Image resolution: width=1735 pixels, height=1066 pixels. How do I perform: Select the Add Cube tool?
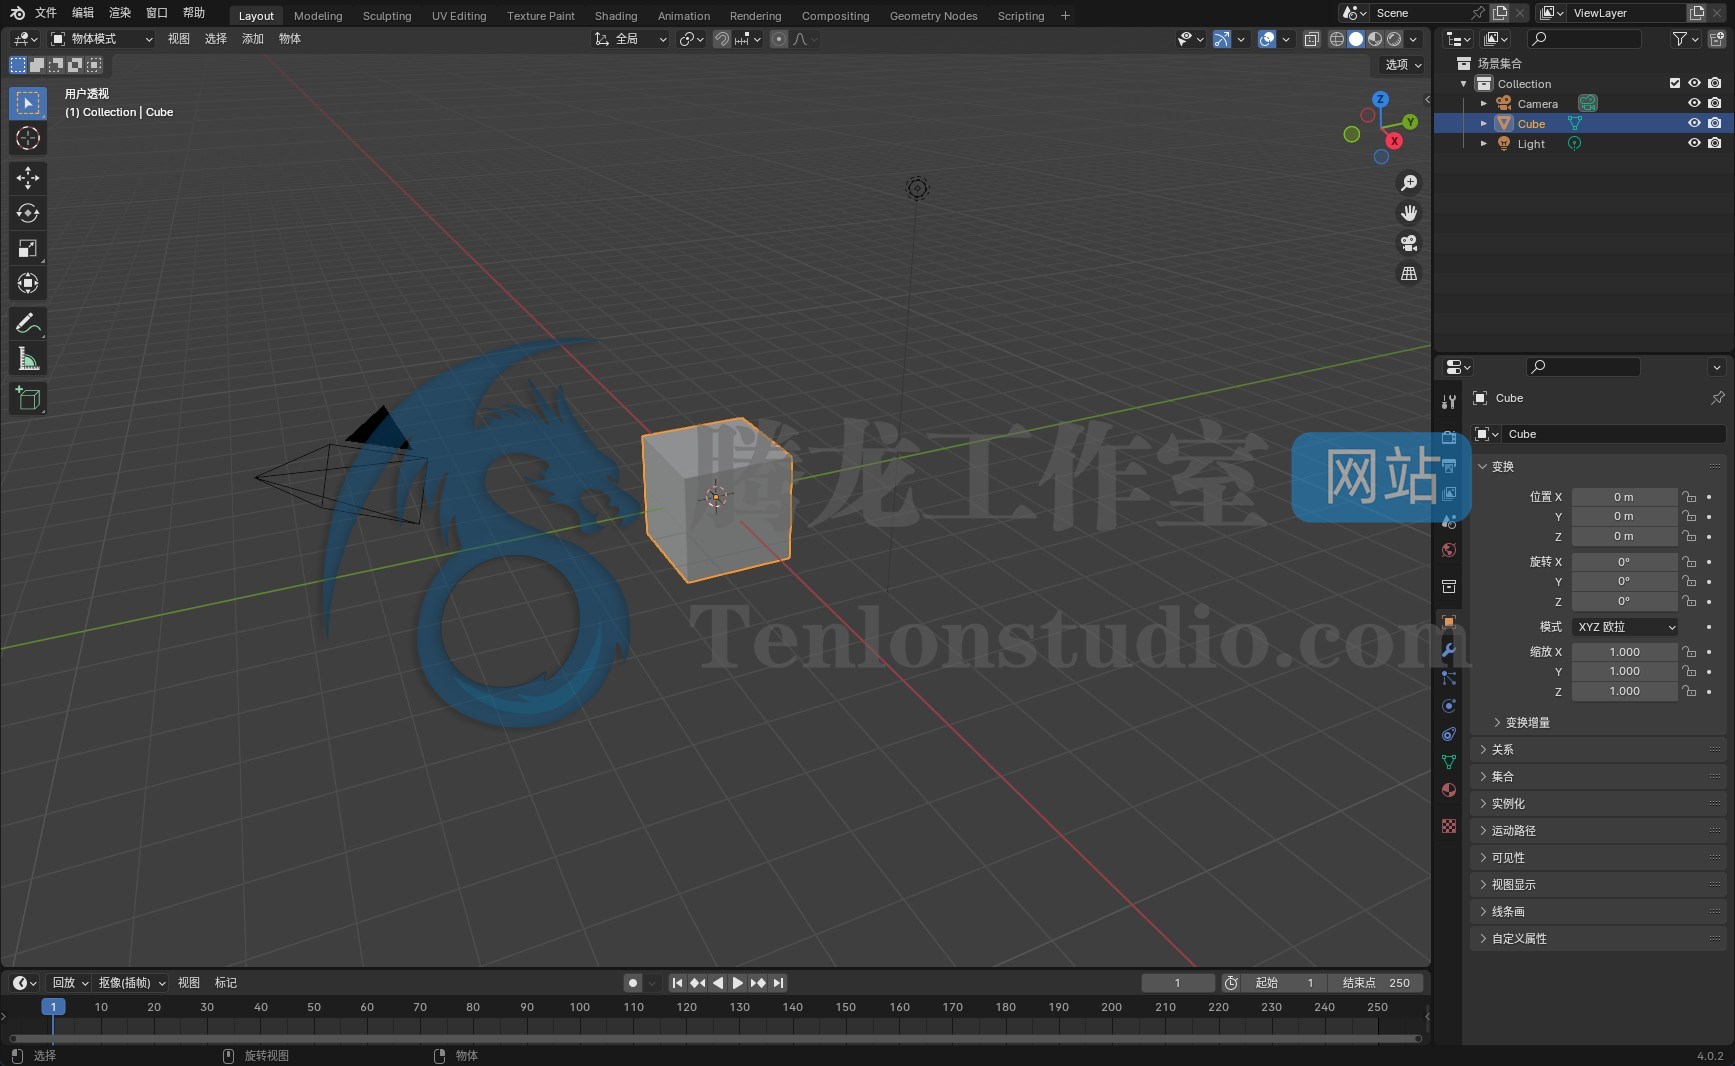[x=28, y=398]
